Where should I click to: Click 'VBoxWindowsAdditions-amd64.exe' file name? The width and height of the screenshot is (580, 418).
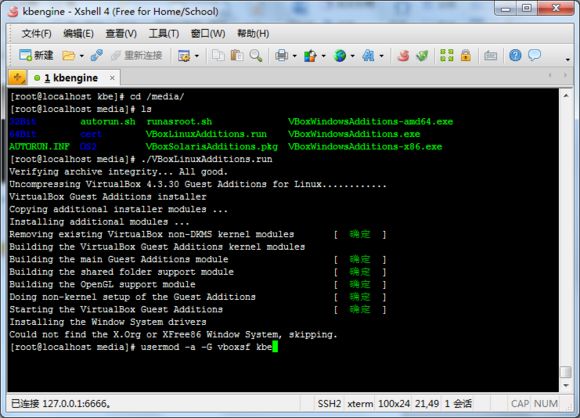370,121
